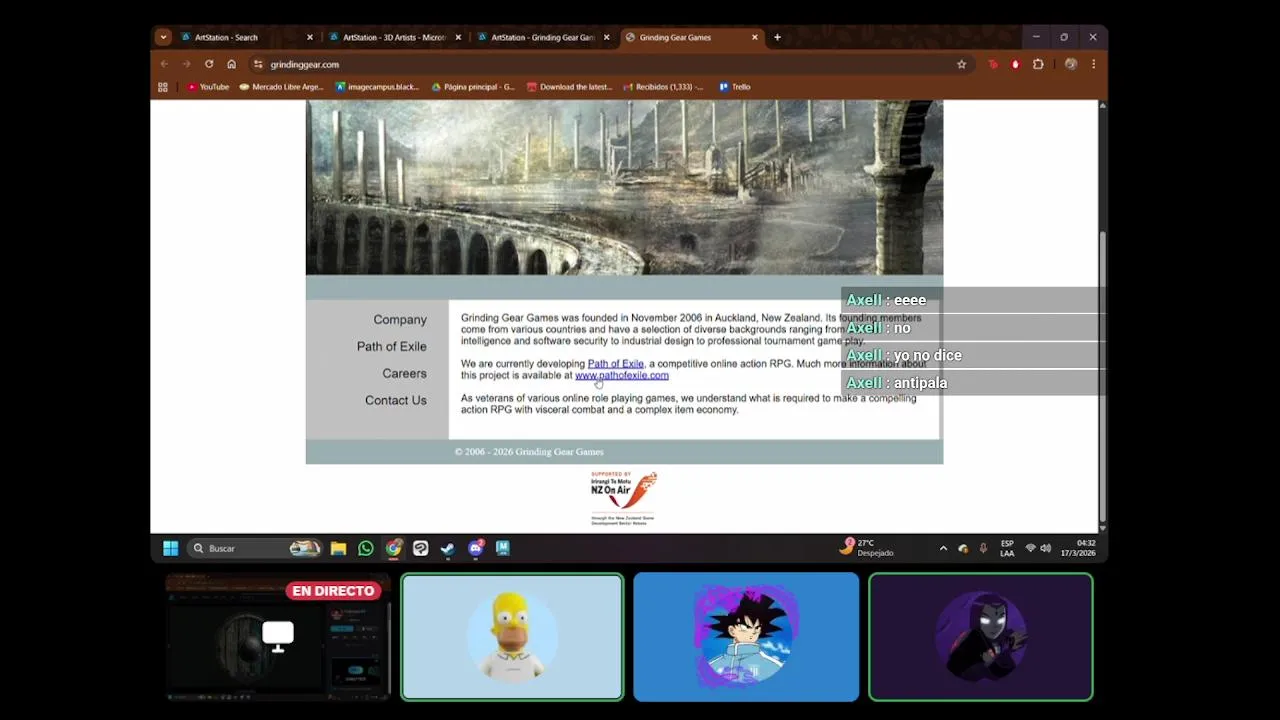
Task: Switch to ArtStation - Grinding Gear Games tab
Action: [x=543, y=37]
